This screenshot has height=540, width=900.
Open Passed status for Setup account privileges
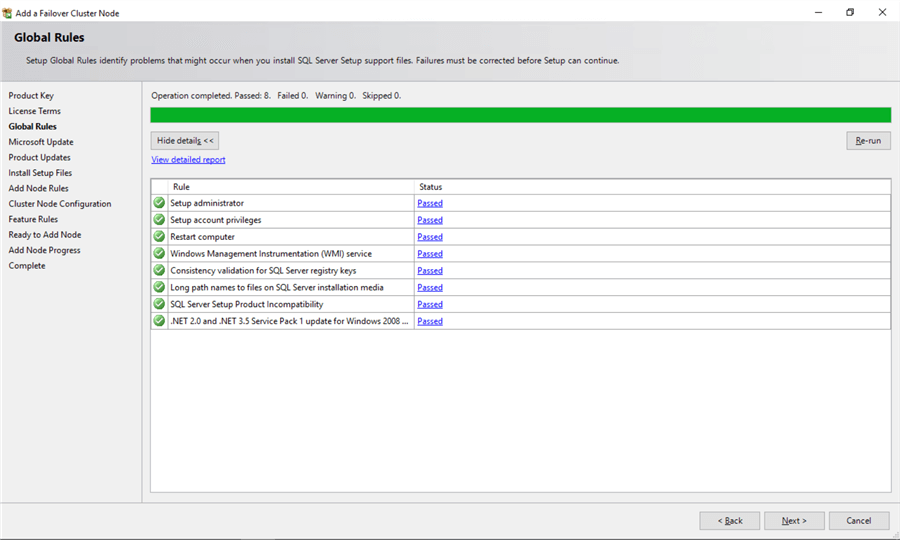click(430, 220)
